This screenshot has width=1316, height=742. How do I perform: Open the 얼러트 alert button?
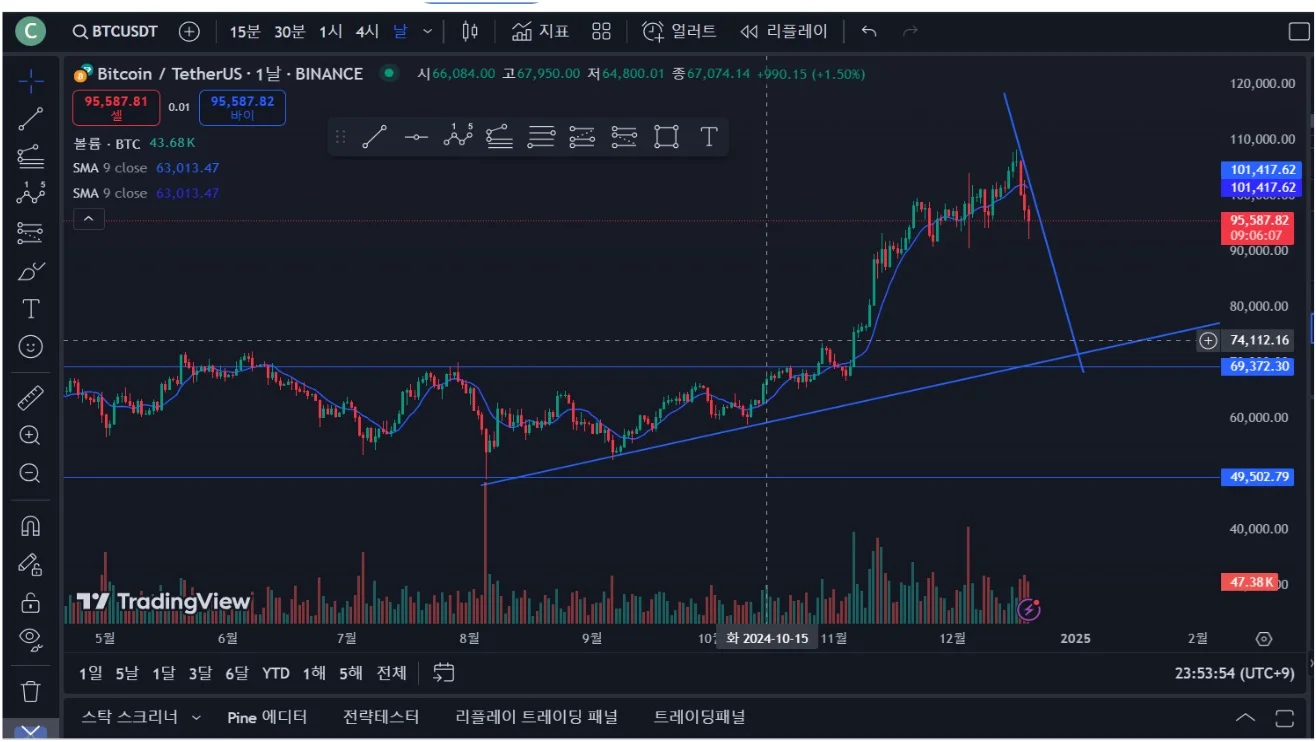(x=679, y=32)
